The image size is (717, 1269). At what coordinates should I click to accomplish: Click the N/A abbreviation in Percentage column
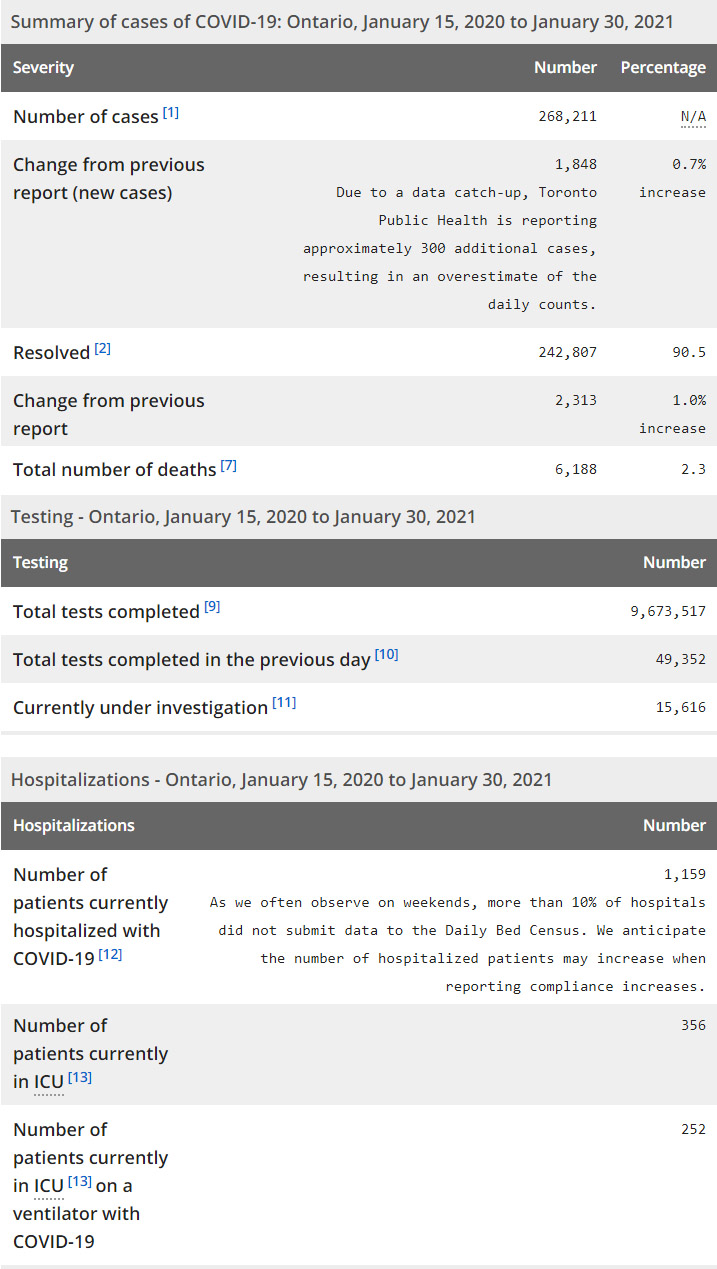693,117
